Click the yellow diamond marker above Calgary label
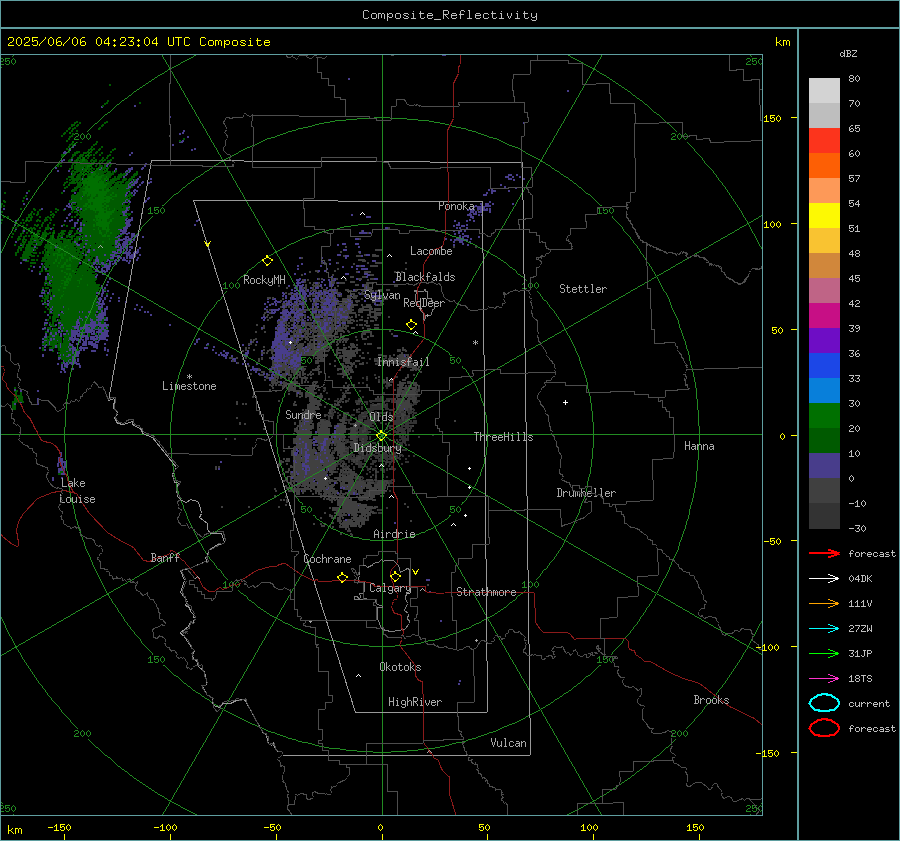900x841 pixels. 395,576
